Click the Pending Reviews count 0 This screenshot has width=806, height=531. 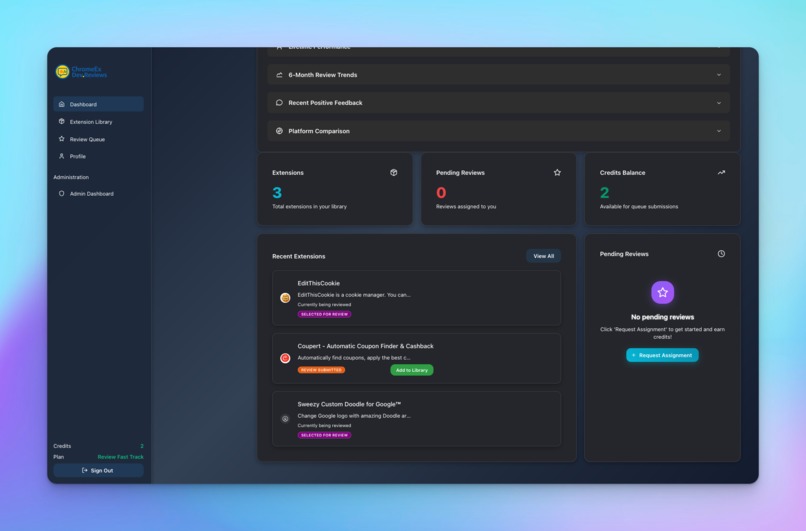441,192
